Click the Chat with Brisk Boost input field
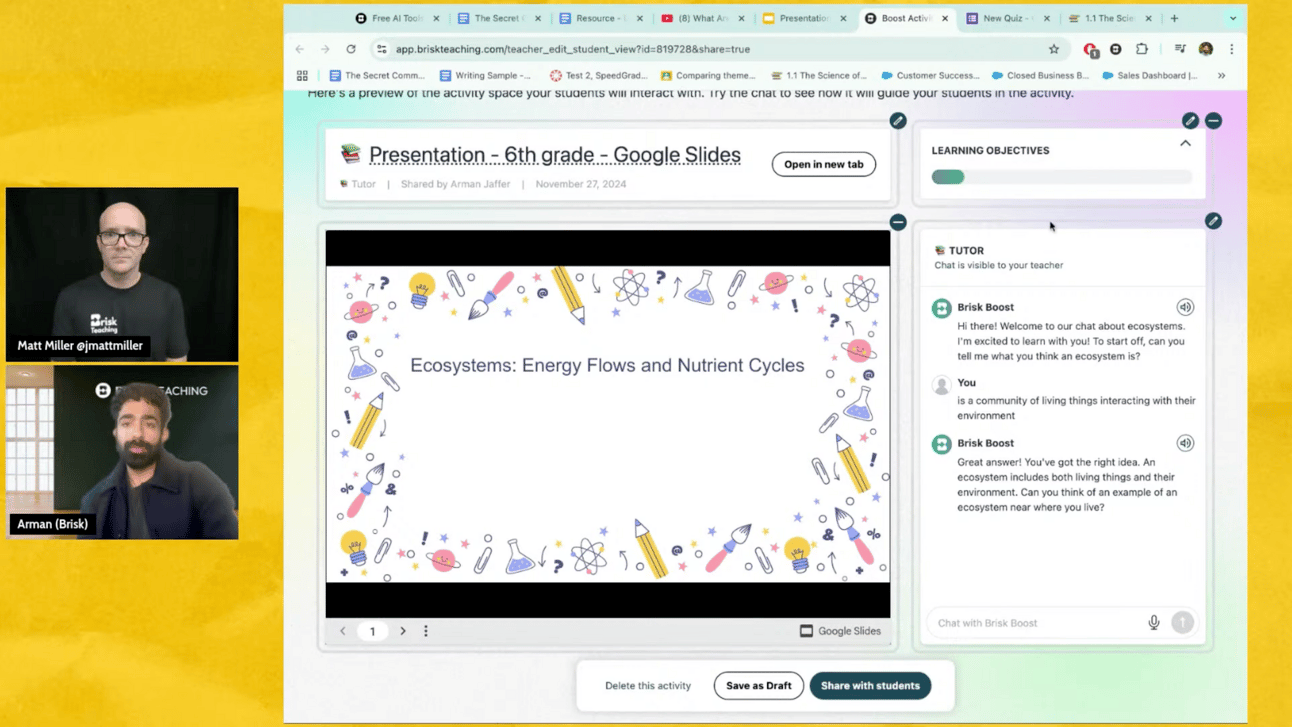 (x=1040, y=623)
